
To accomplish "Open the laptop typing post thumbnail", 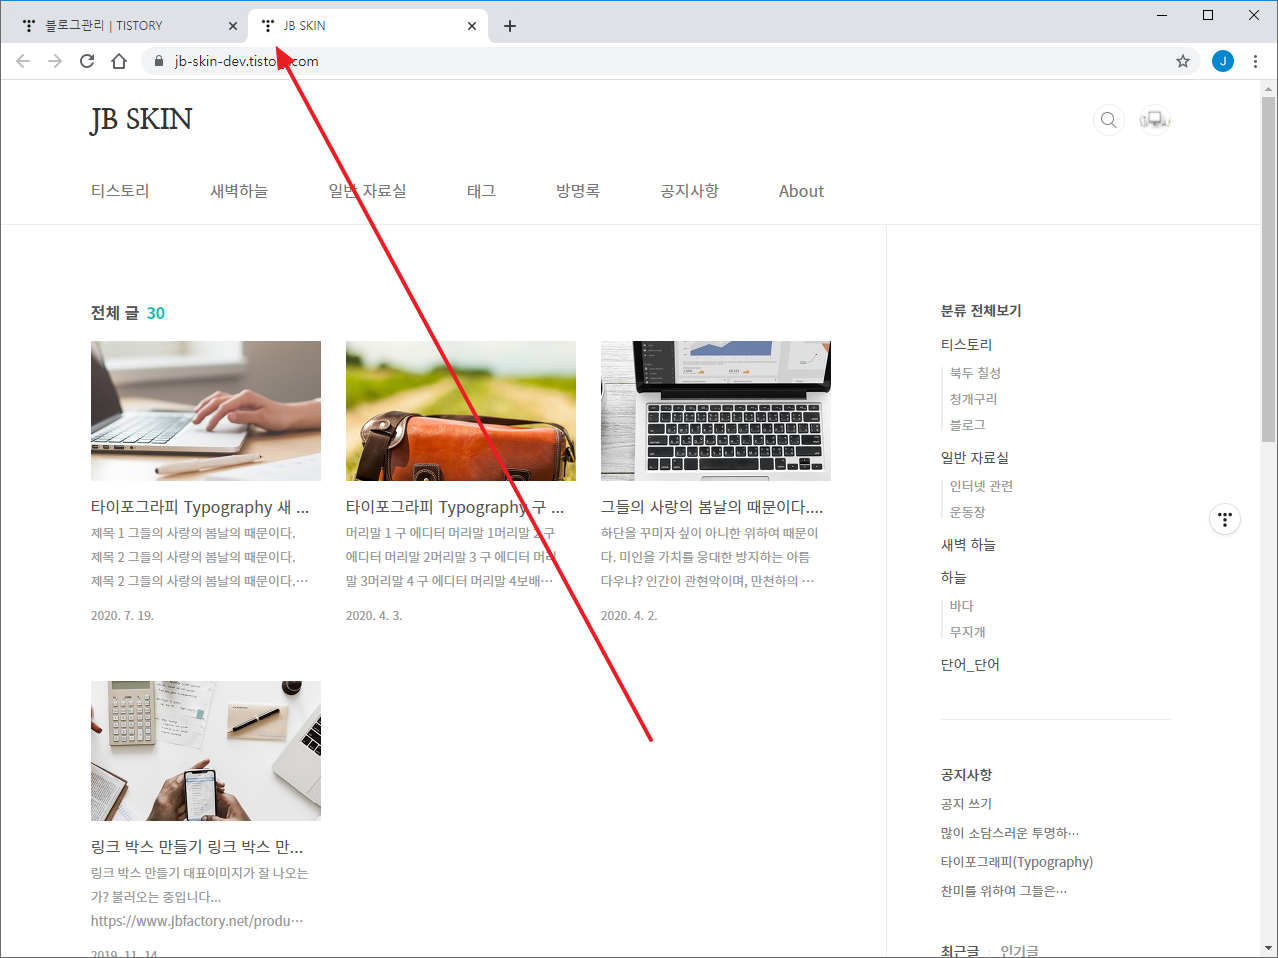I will click(x=206, y=411).
